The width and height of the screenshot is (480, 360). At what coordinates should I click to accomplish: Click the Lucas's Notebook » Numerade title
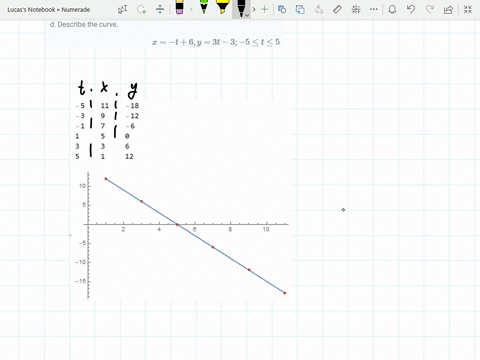click(49, 10)
